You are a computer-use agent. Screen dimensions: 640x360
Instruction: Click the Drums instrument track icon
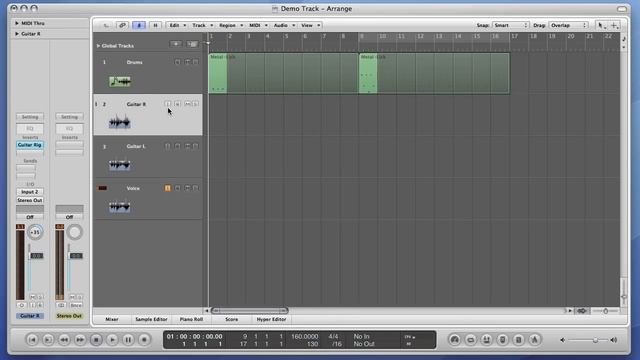tap(120, 82)
